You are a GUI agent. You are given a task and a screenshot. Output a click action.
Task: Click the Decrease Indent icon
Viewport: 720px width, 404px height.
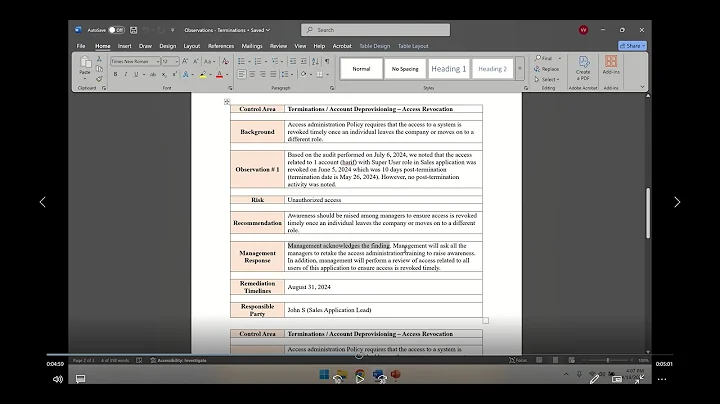coord(292,61)
